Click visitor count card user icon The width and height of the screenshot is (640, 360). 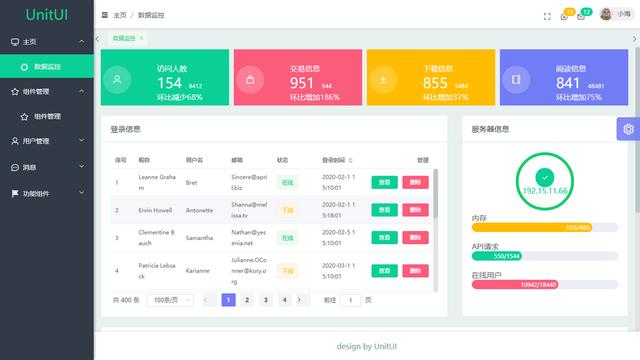click(117, 79)
